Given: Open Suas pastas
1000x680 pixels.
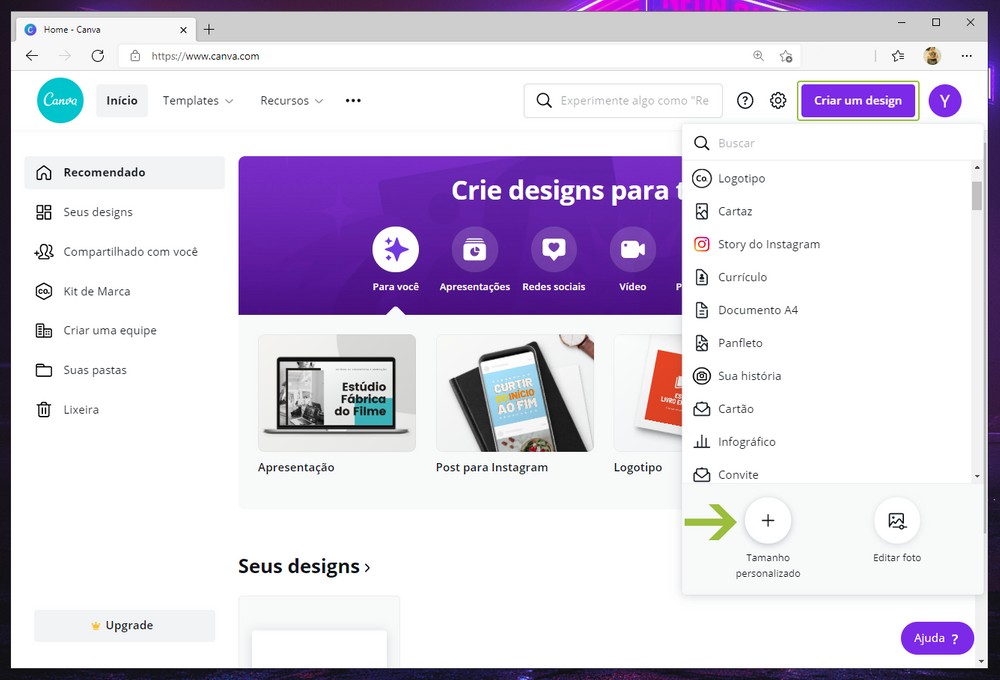Looking at the screenshot, I should 124,370.
